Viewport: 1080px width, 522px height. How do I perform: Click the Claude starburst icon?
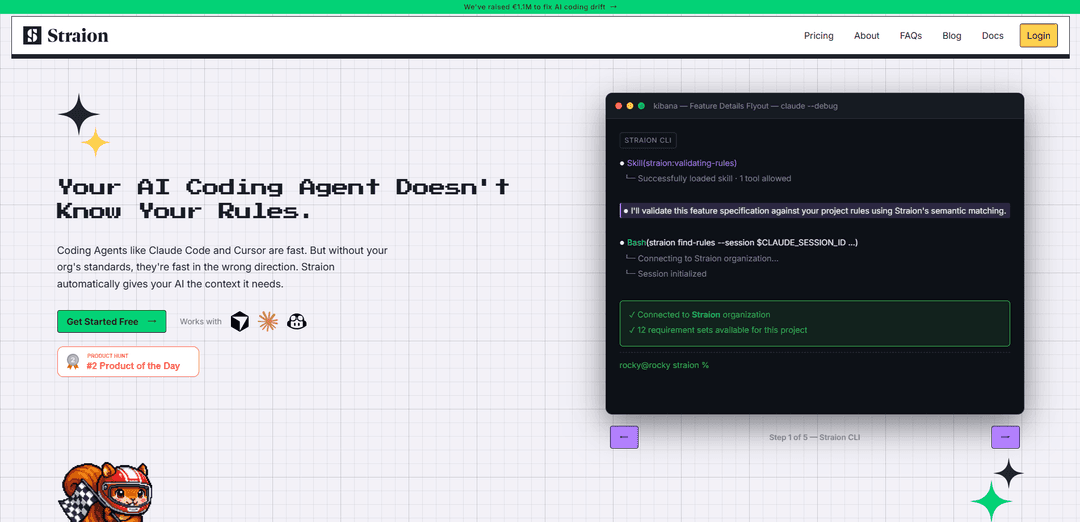click(268, 321)
